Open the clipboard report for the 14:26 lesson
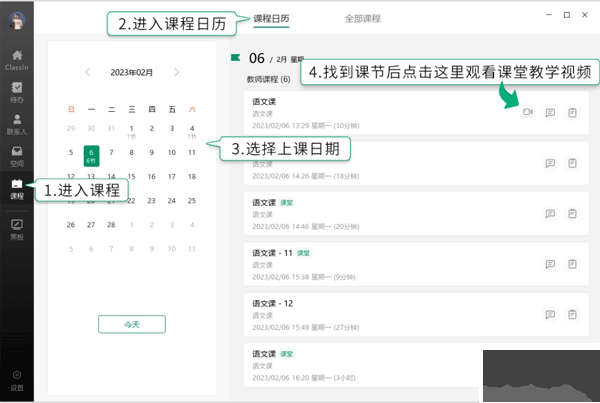 pyautogui.click(x=572, y=163)
